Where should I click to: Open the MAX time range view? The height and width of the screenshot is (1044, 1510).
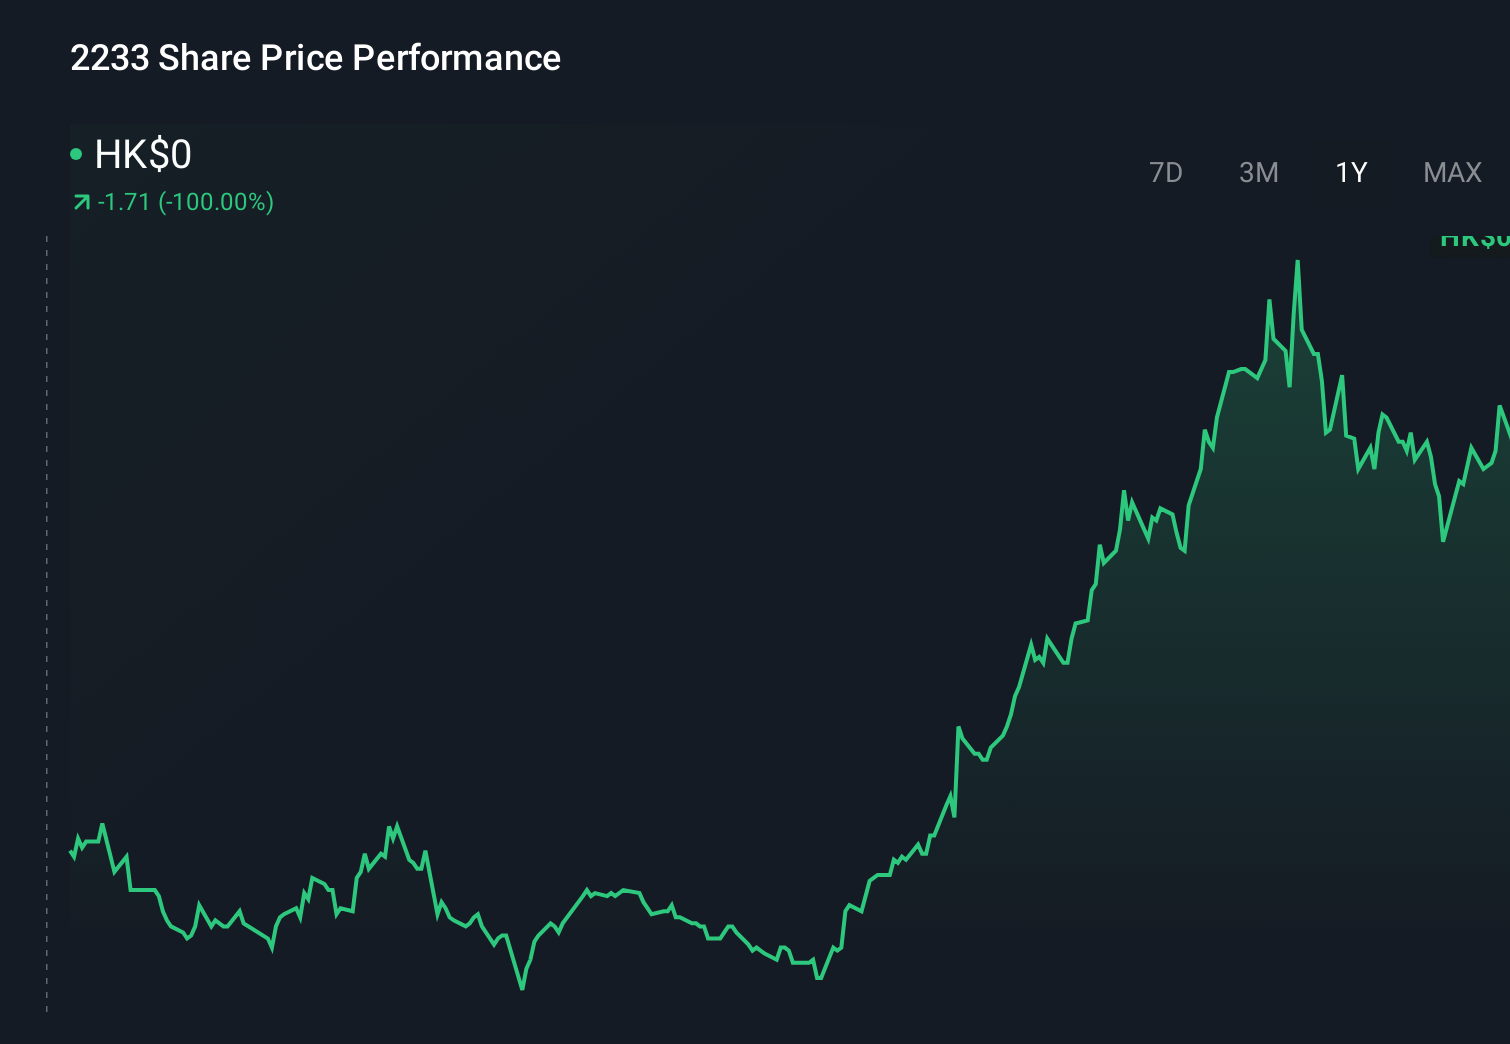tap(1451, 172)
